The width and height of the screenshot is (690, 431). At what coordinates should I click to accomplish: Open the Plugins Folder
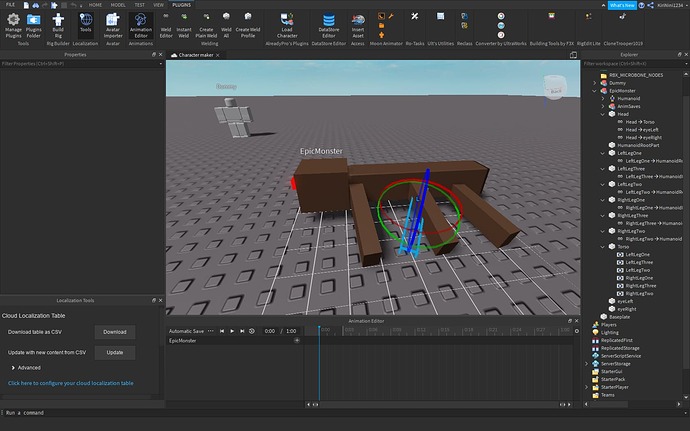pos(33,25)
